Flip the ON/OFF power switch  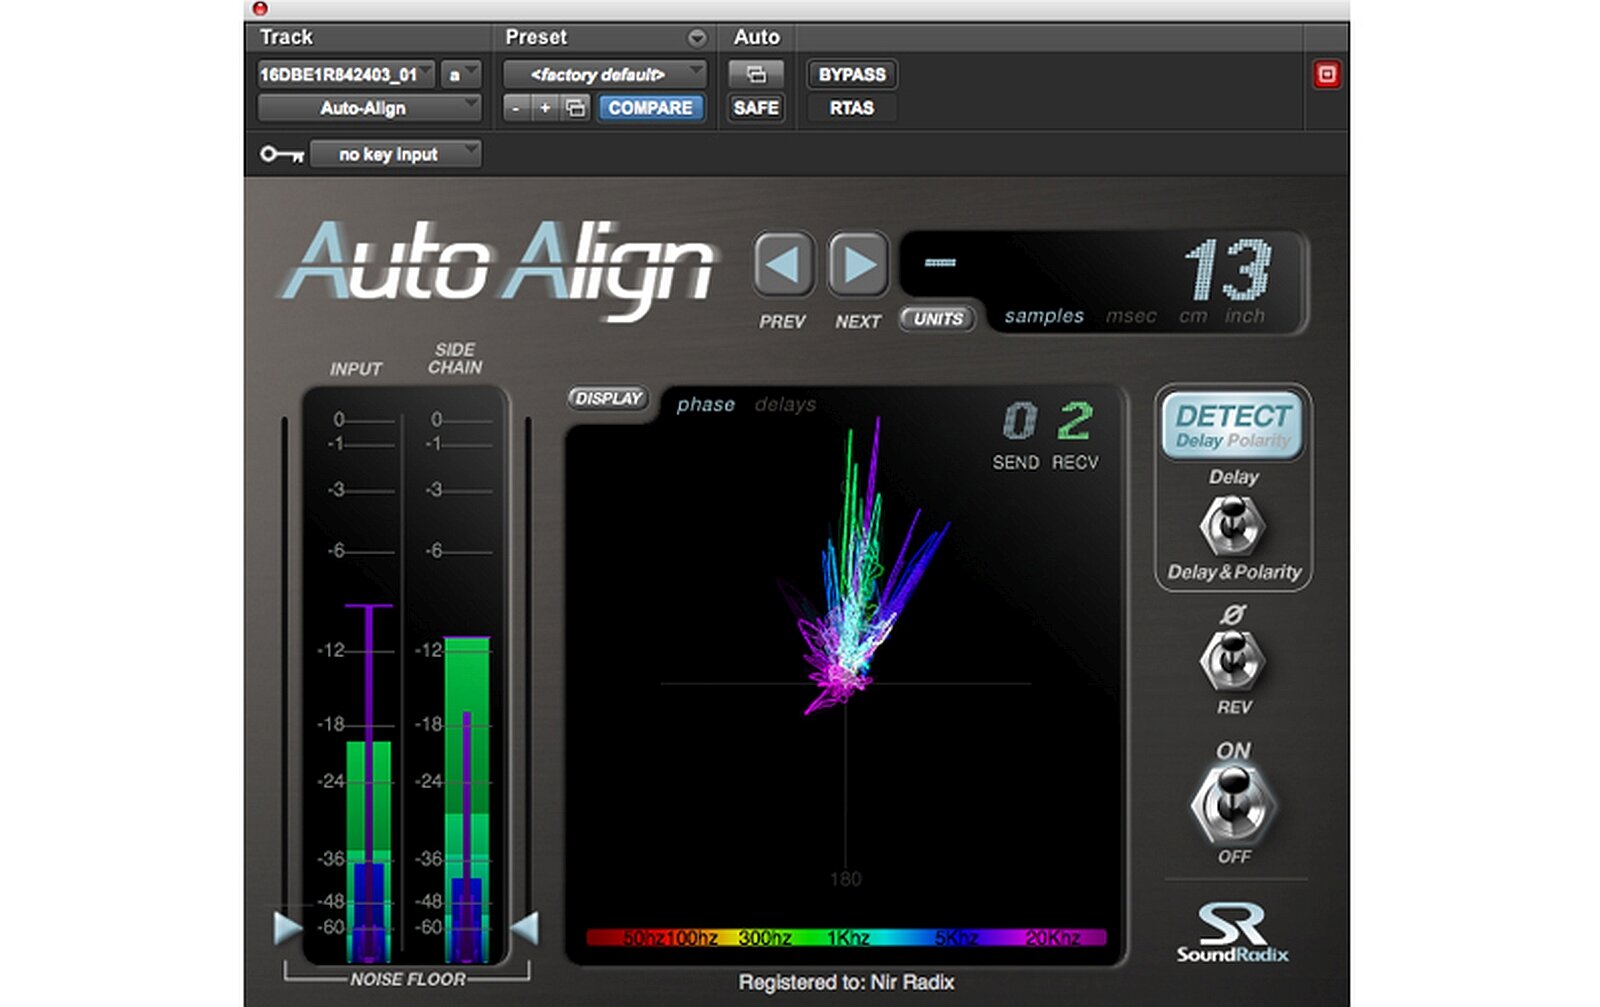[1233, 803]
